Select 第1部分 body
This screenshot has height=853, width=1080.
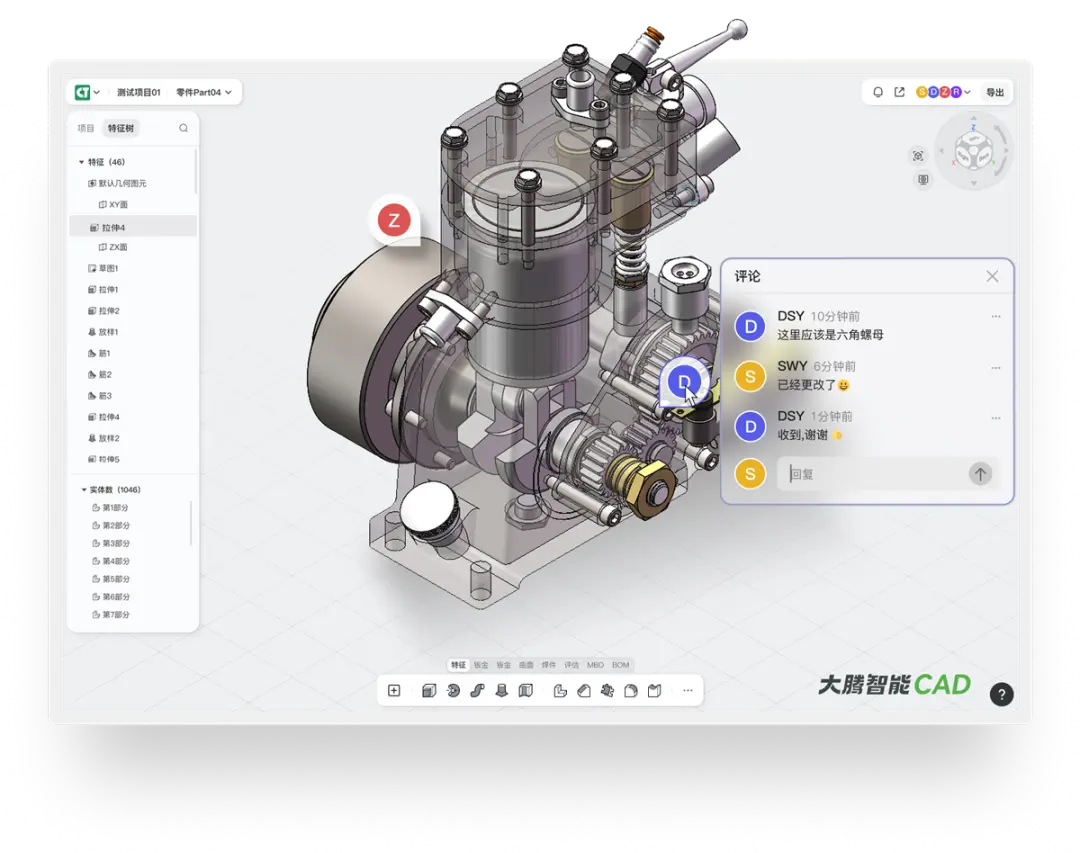coord(110,508)
